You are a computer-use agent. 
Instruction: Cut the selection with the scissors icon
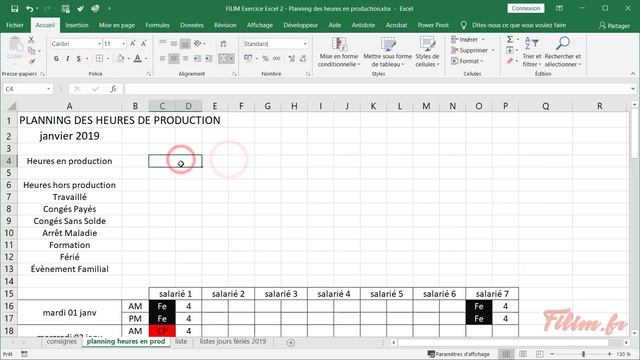31,40
